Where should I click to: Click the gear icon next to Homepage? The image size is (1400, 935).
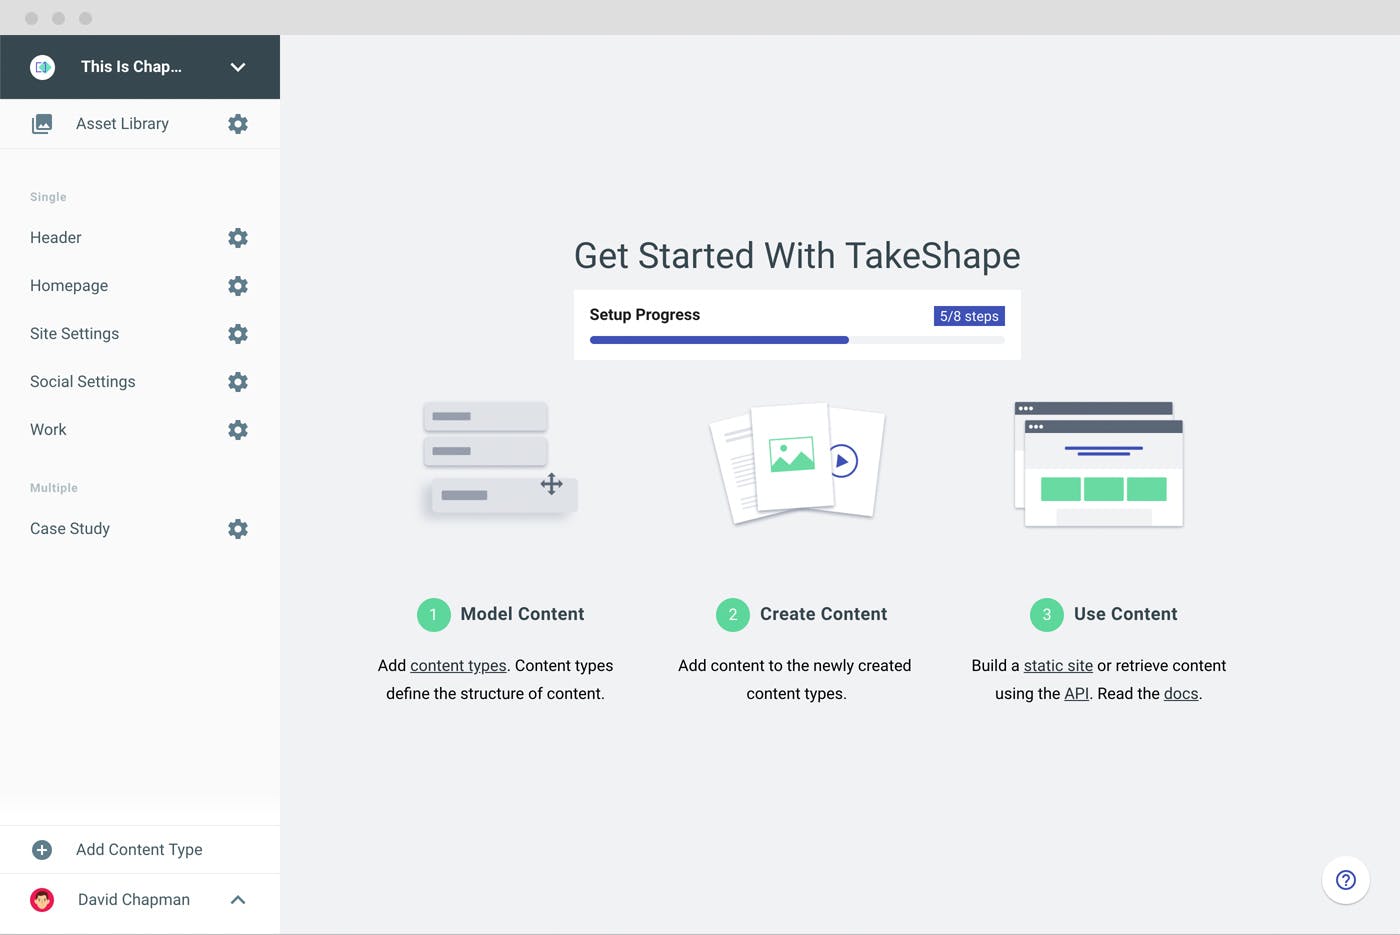pyautogui.click(x=238, y=286)
